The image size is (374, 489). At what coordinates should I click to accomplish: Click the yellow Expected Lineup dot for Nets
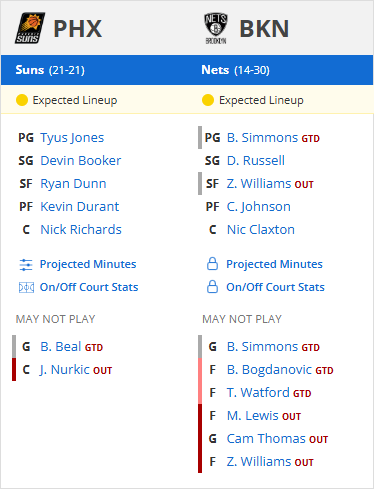(208, 100)
